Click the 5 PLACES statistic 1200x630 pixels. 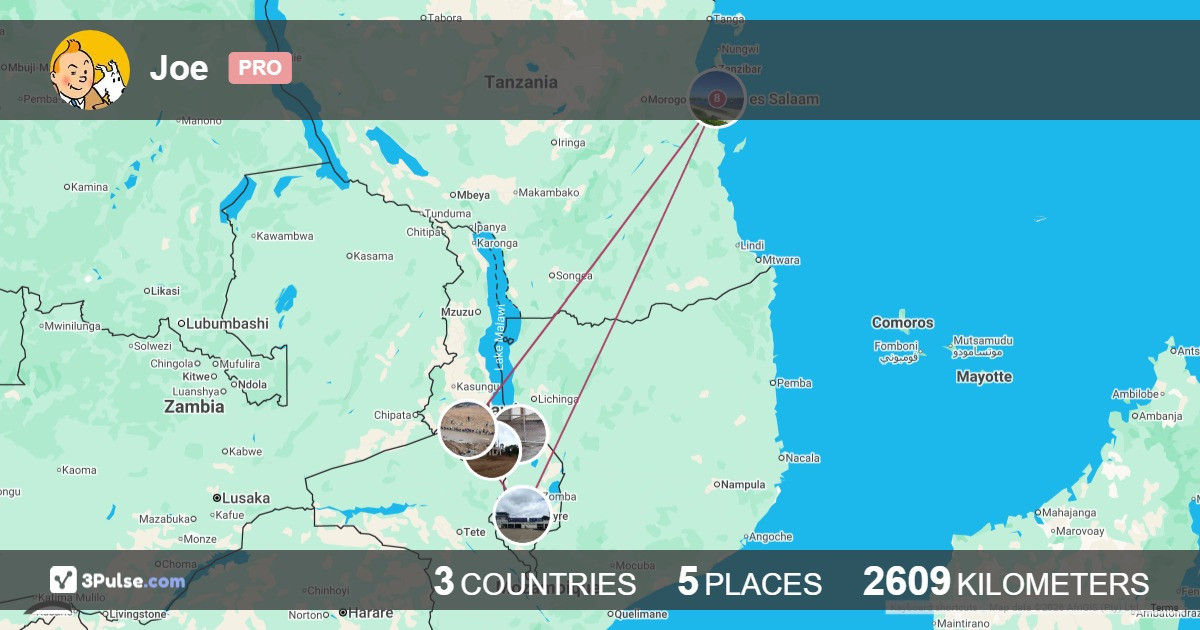749,582
